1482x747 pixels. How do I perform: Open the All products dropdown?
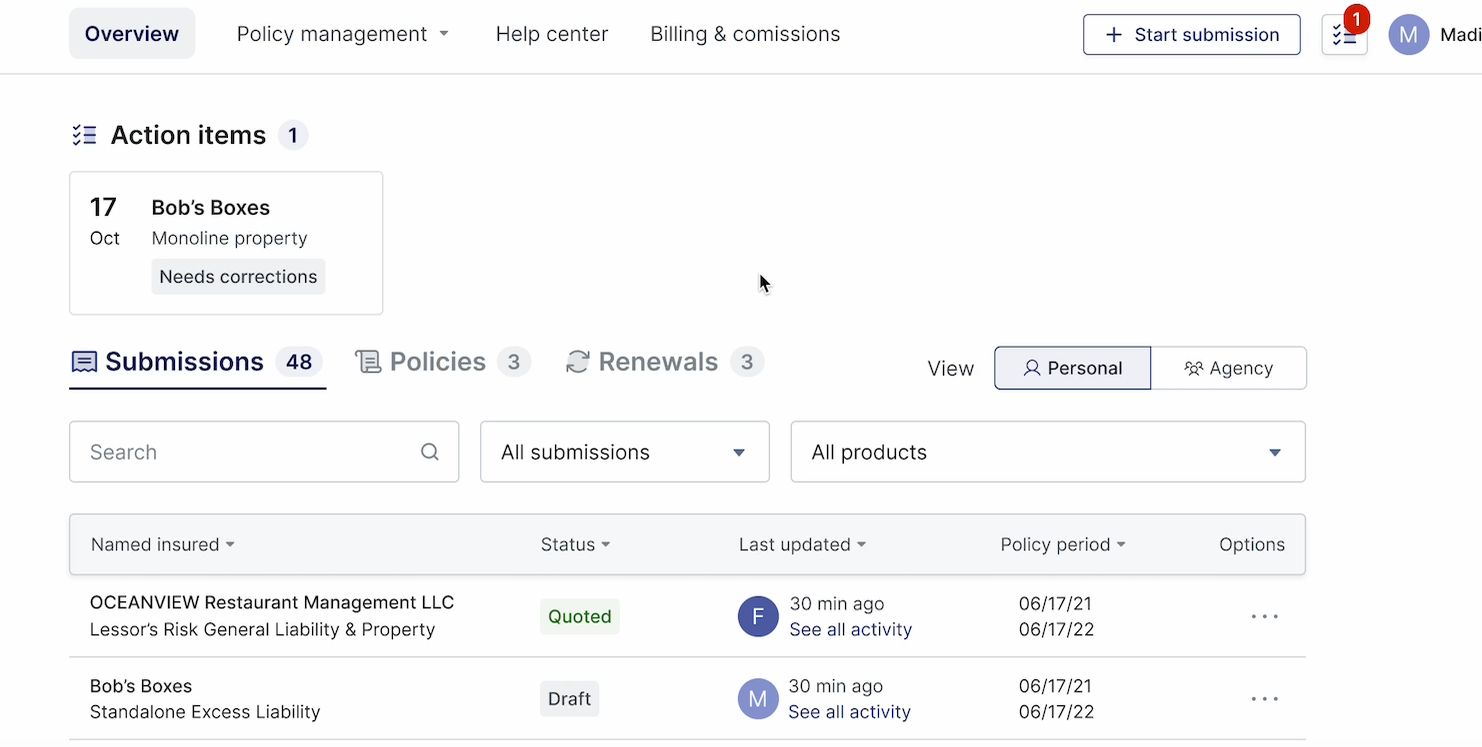tap(1047, 452)
